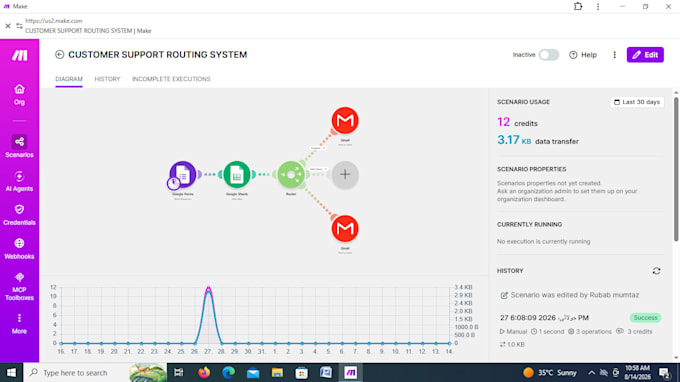Open the 35°C Sunny weather widget
The height and width of the screenshot is (382, 680).
click(x=549, y=372)
